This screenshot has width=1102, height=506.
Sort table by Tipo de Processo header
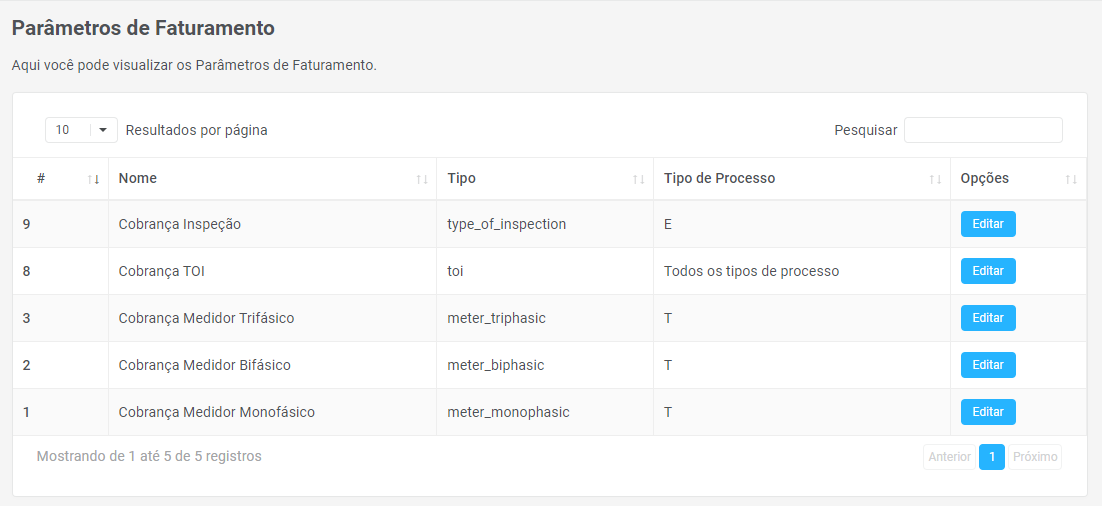tap(719, 178)
